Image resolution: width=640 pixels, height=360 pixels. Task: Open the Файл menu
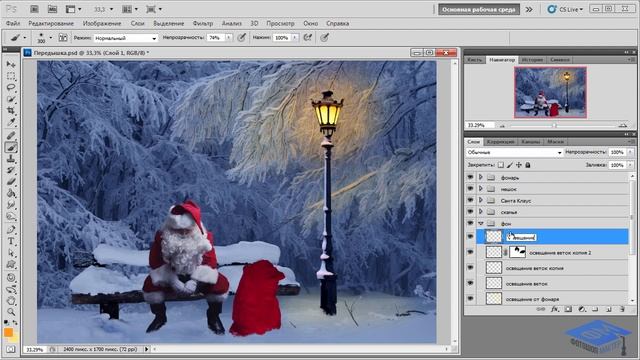point(13,23)
